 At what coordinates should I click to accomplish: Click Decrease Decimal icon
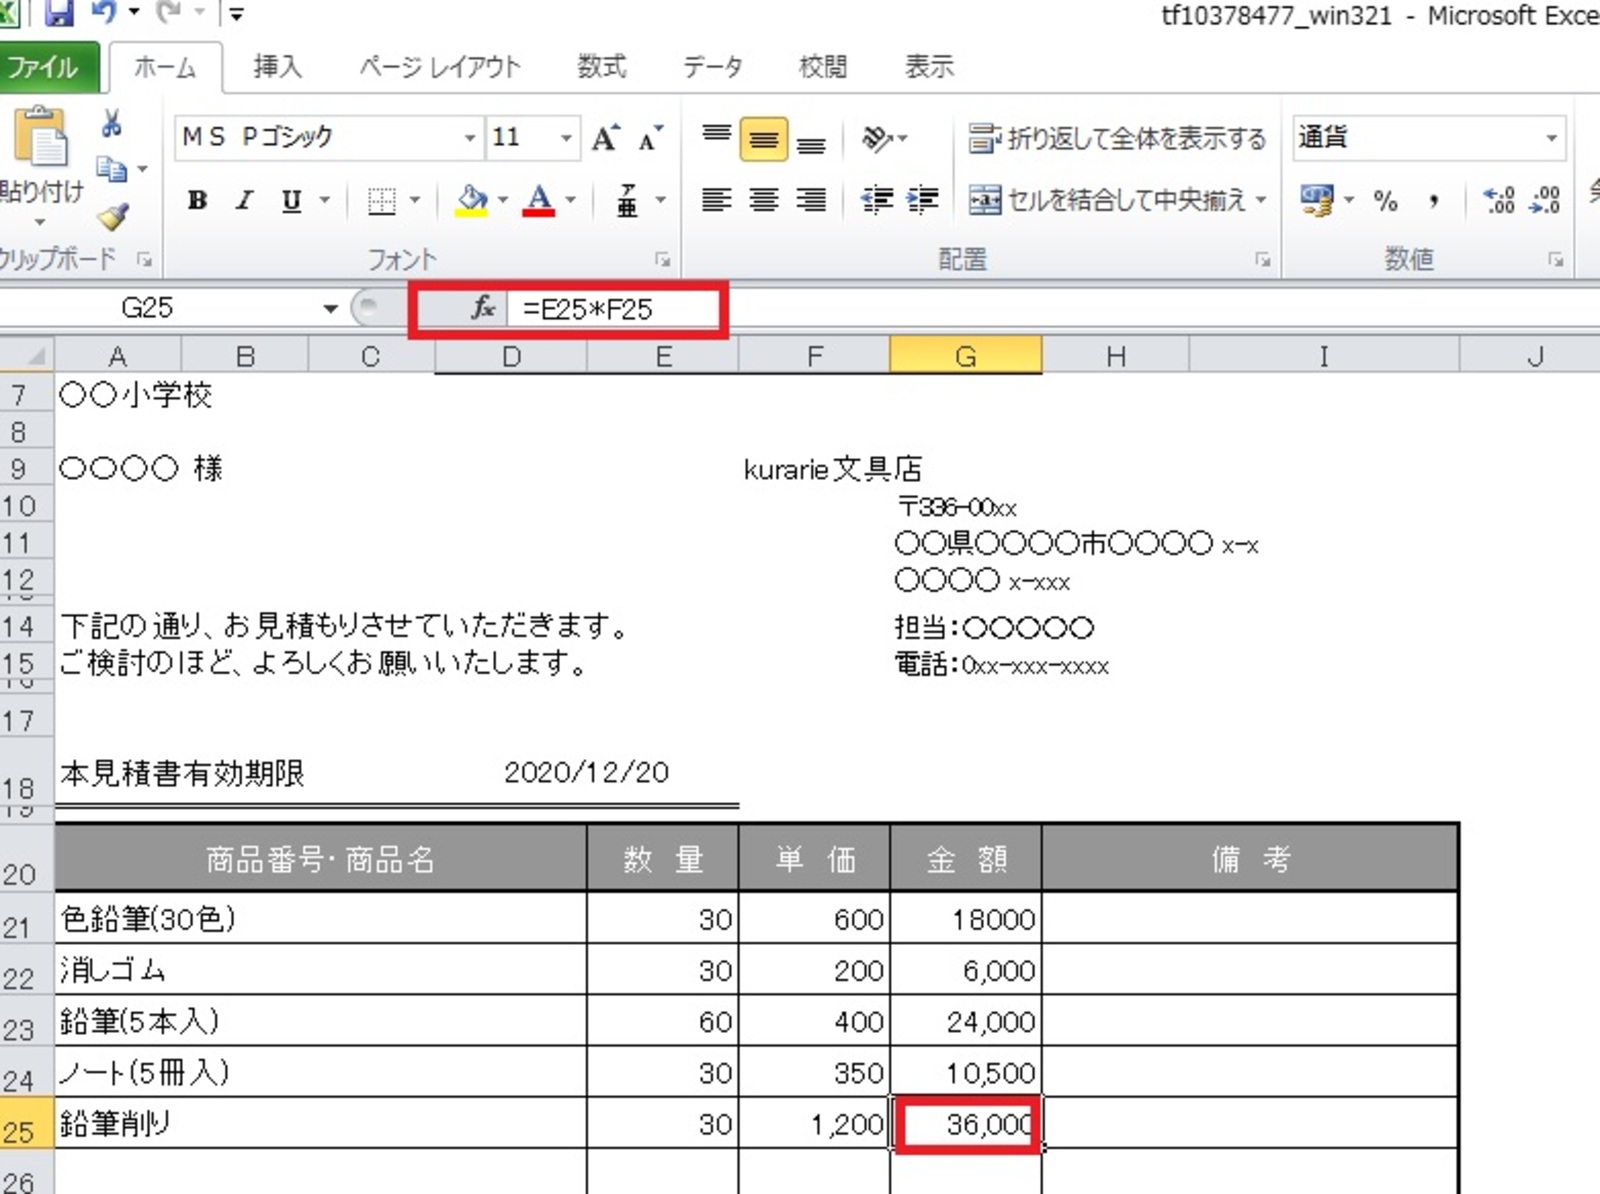(1545, 200)
